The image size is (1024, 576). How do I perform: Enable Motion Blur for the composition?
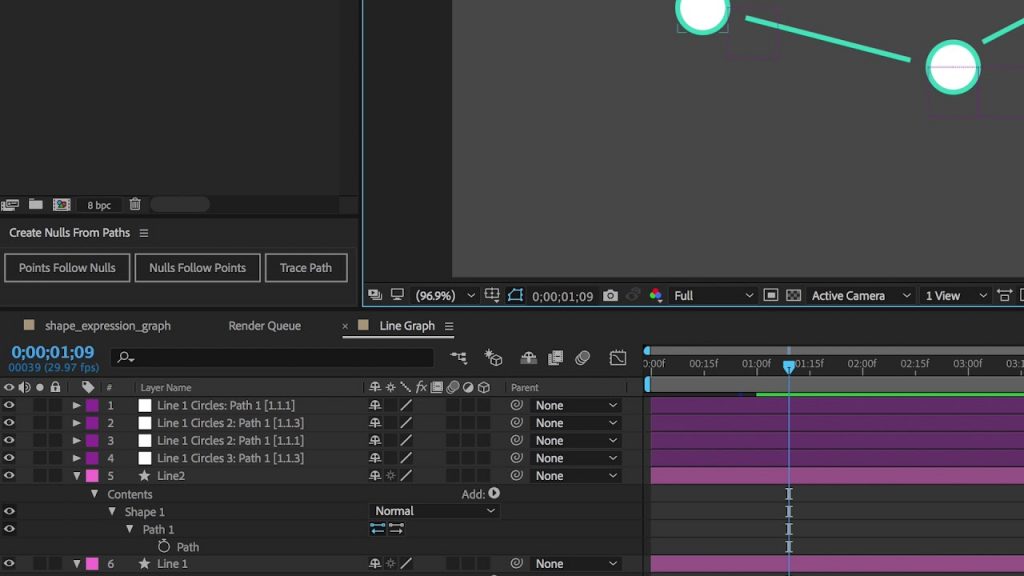[x=583, y=358]
